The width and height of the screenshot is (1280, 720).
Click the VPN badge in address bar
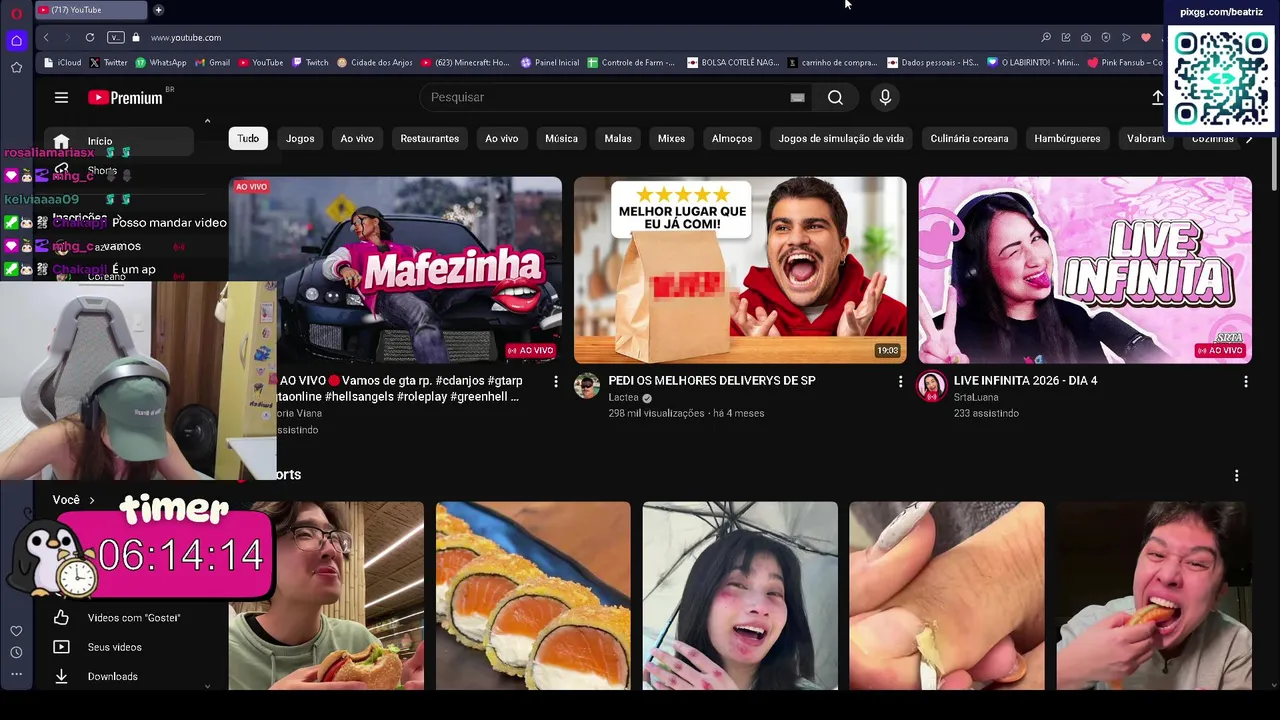click(x=115, y=37)
